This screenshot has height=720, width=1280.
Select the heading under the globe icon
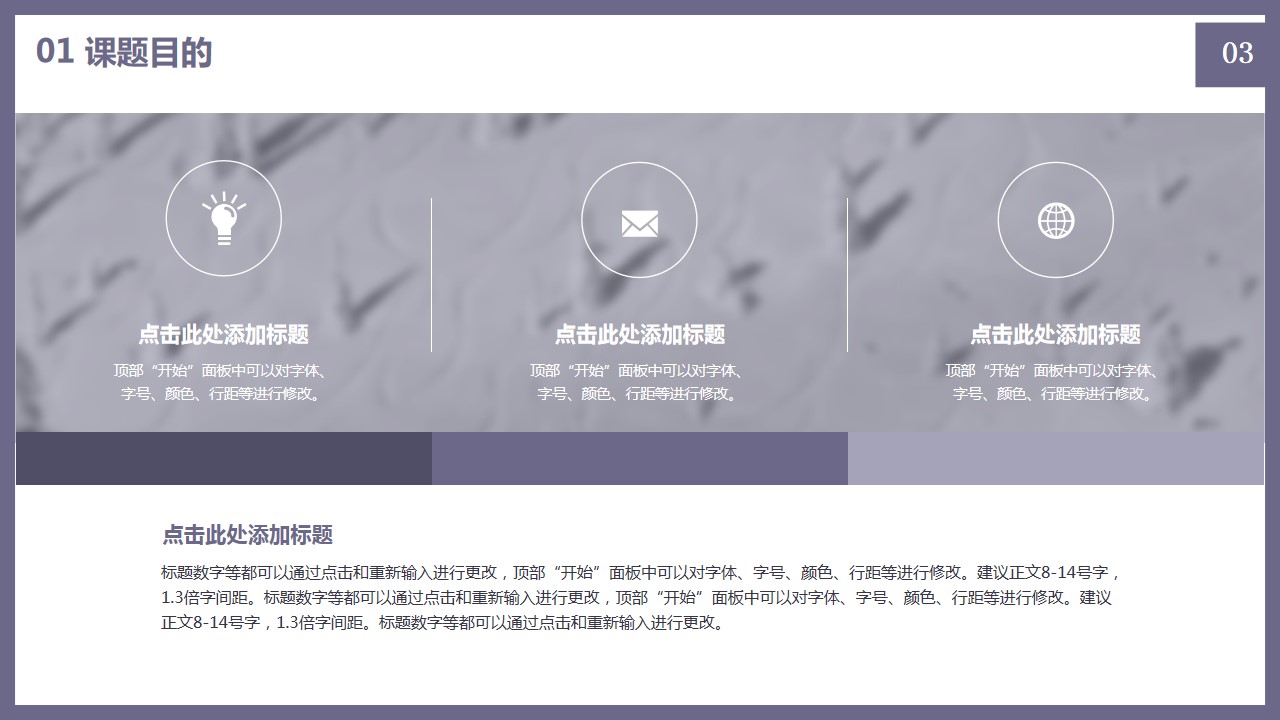(1056, 334)
